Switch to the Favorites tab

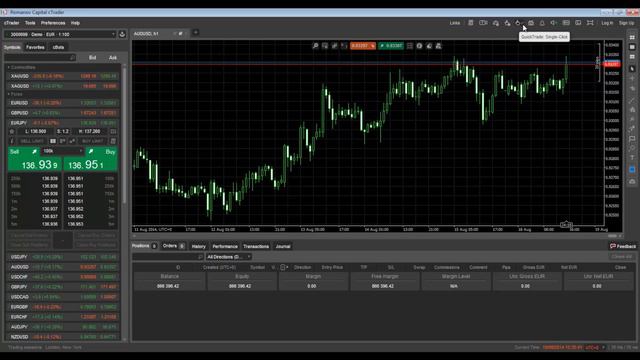click(36, 47)
